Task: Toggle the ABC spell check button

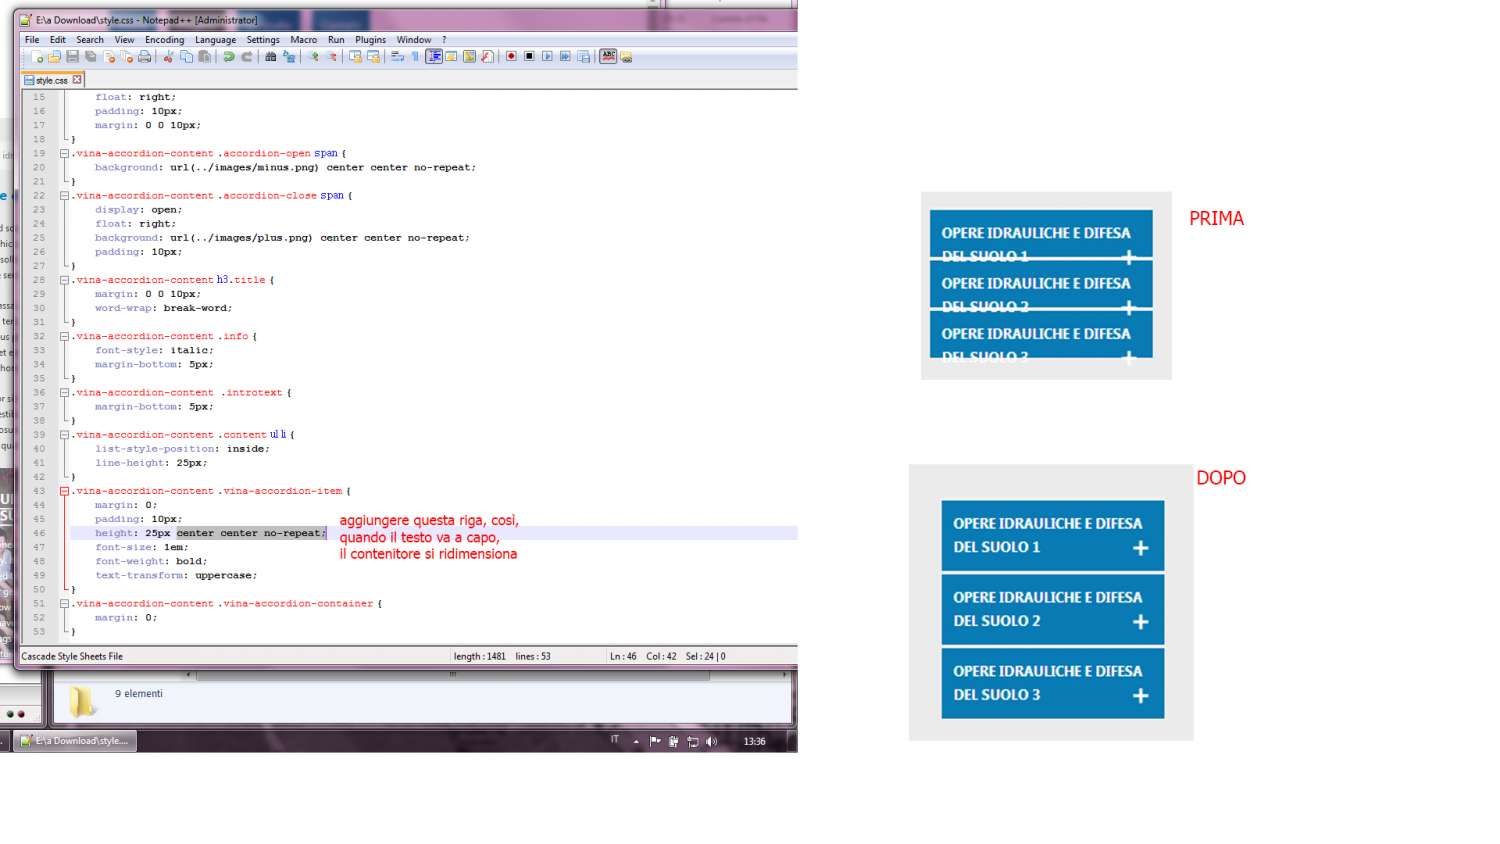Action: pyautogui.click(x=608, y=57)
